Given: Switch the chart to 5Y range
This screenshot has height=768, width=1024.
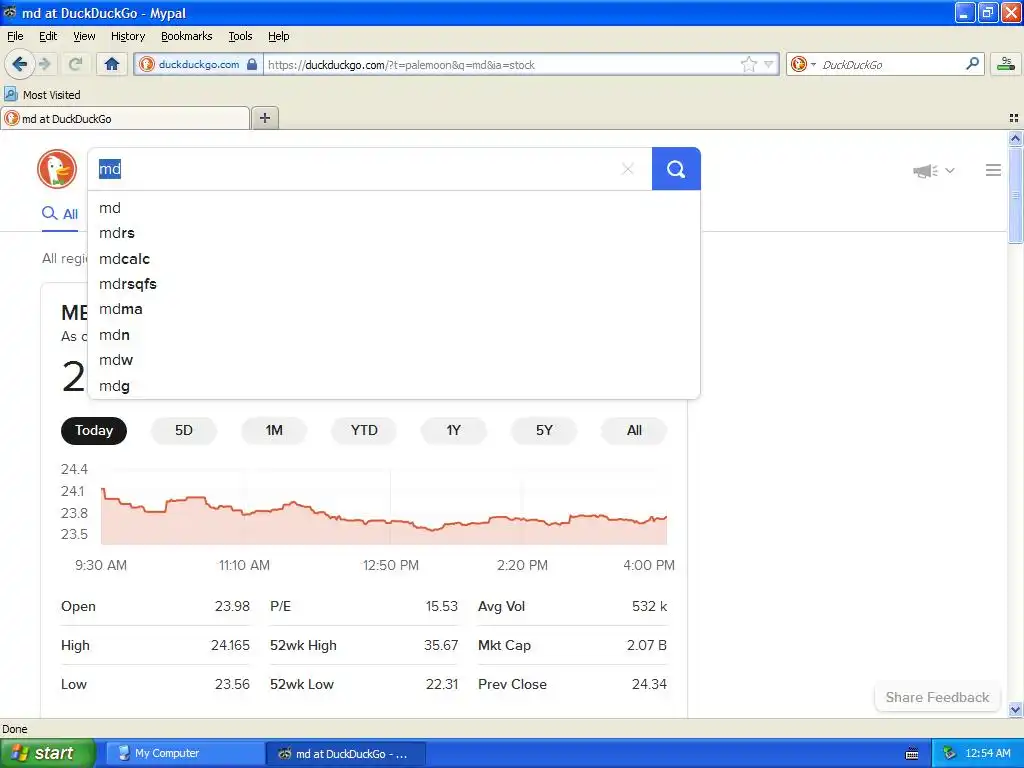Looking at the screenshot, I should (544, 430).
